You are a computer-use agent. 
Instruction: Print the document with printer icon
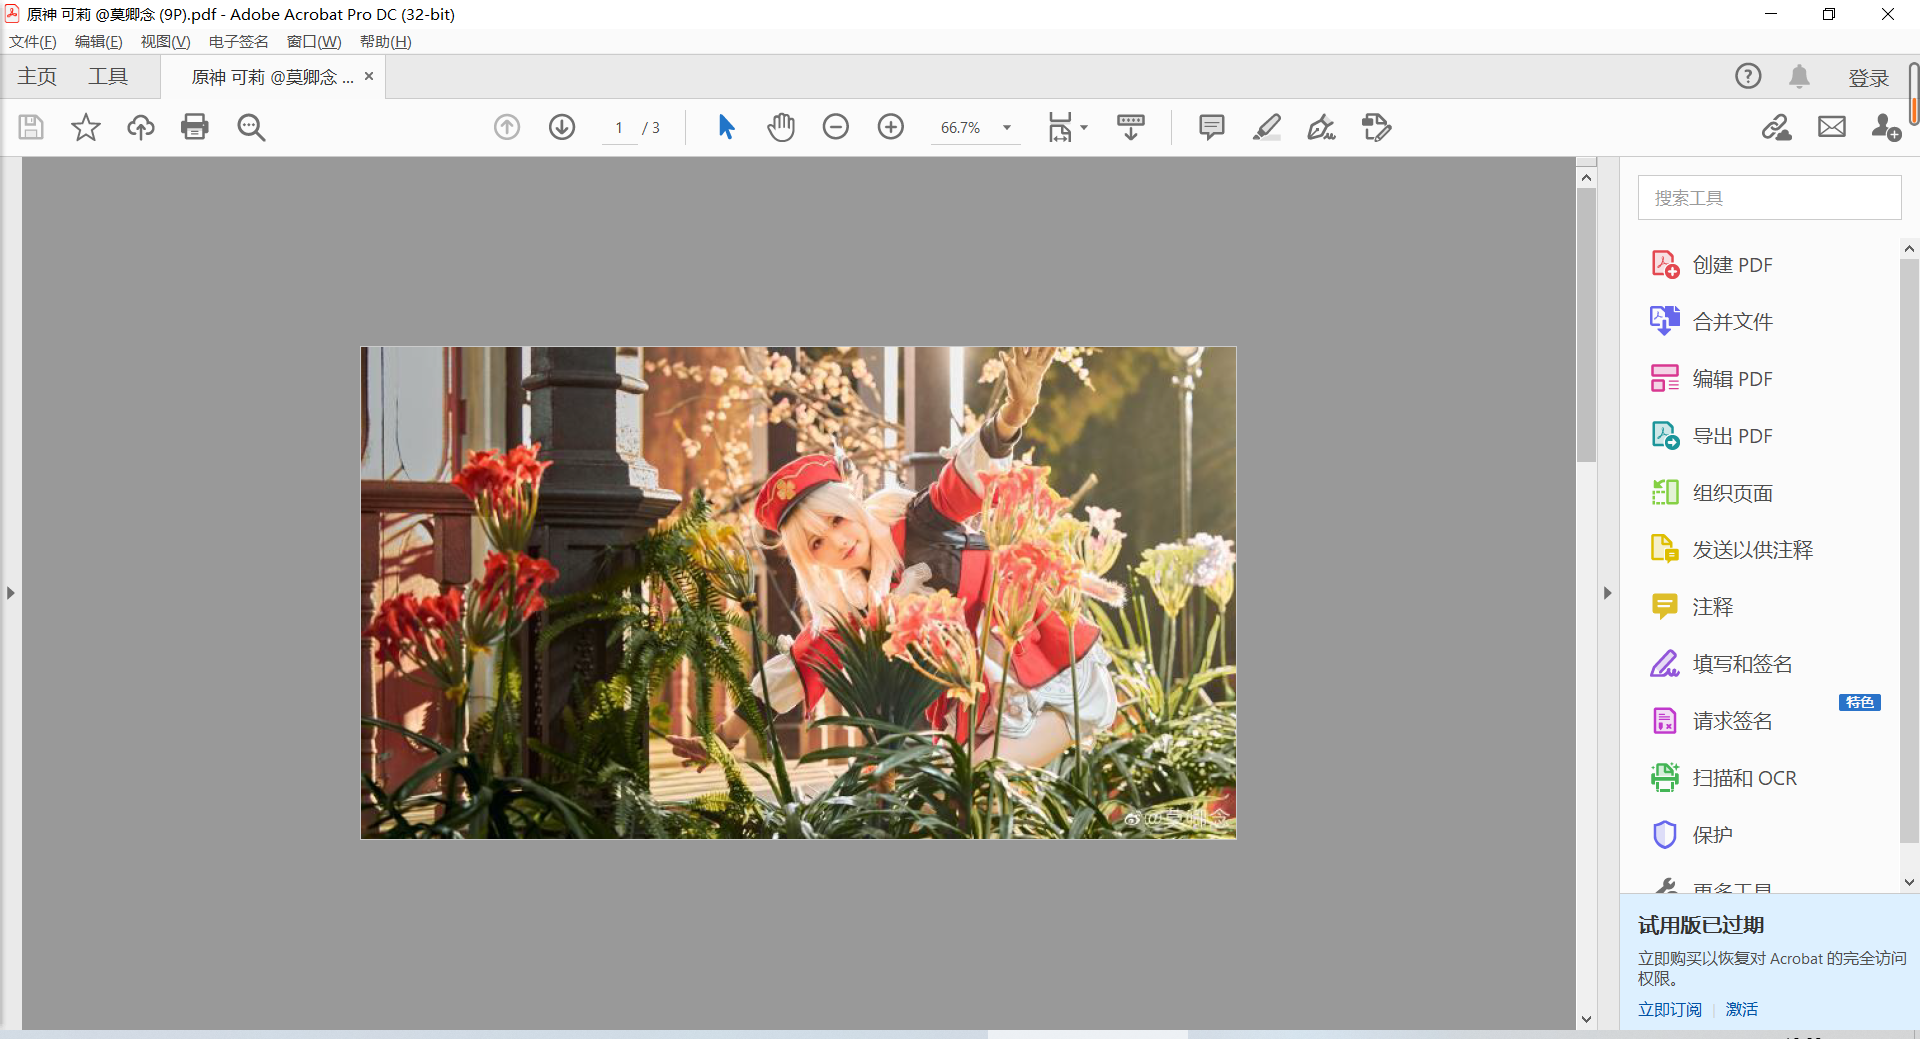tap(195, 127)
